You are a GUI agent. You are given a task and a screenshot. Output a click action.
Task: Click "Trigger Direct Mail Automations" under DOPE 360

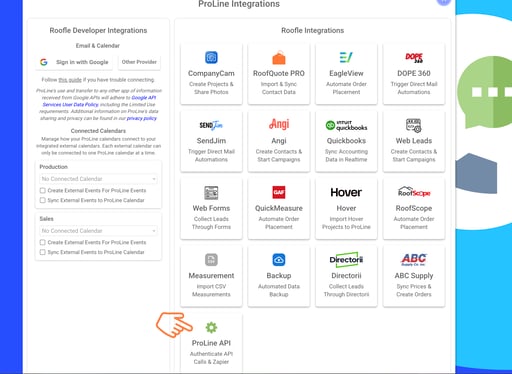pyautogui.click(x=414, y=88)
